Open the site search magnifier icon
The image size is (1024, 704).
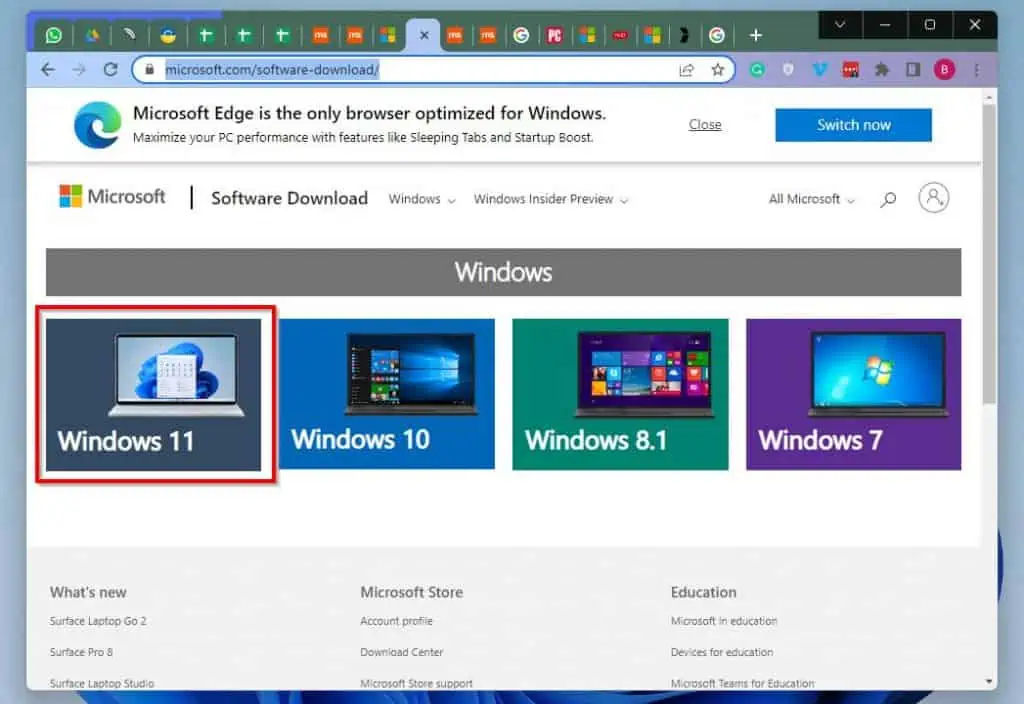click(x=887, y=199)
